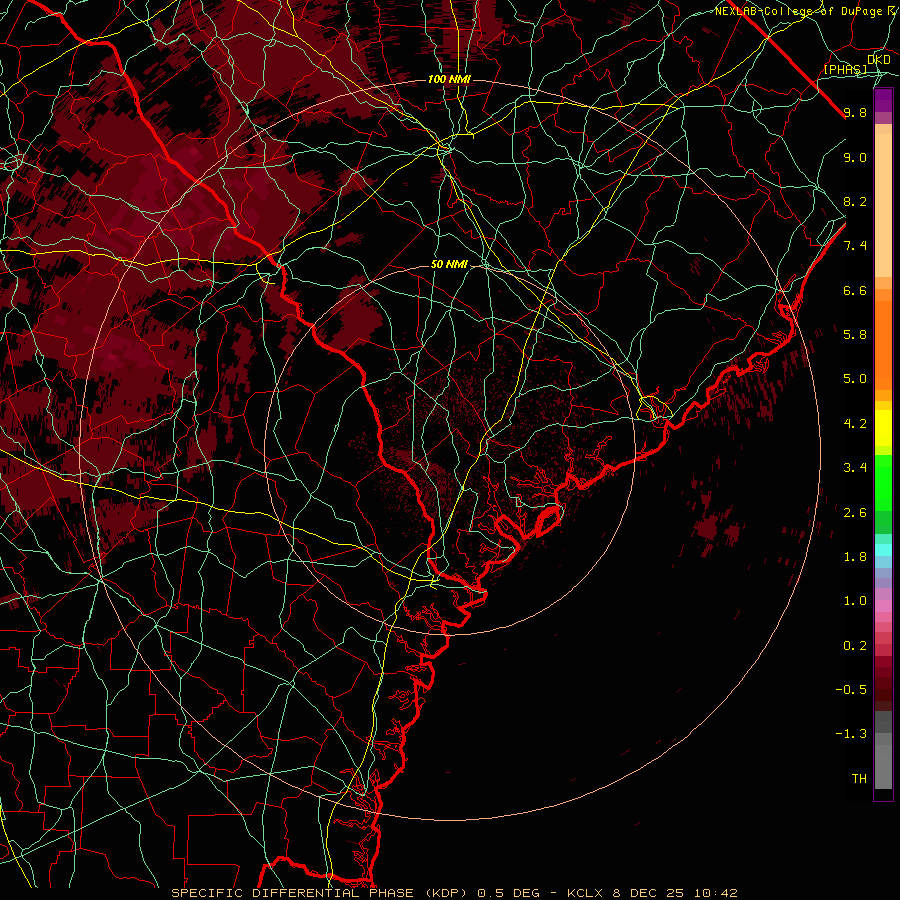Select the 4.2 legend value

[855, 424]
